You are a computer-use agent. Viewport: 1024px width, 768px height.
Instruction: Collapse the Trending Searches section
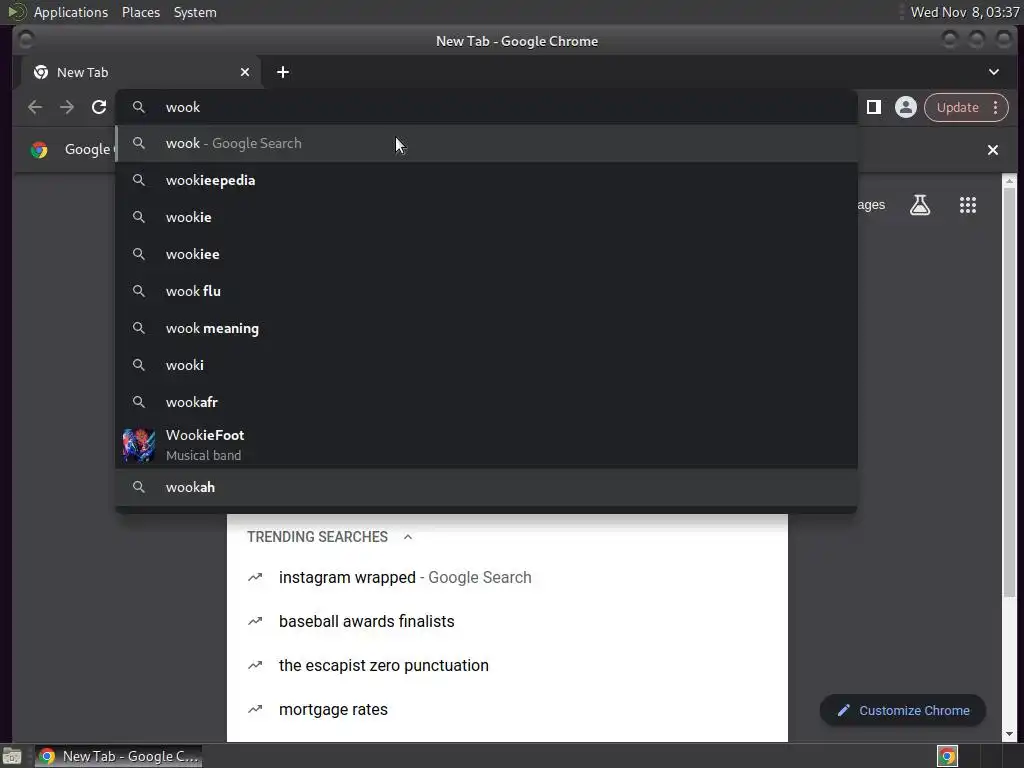pos(408,537)
